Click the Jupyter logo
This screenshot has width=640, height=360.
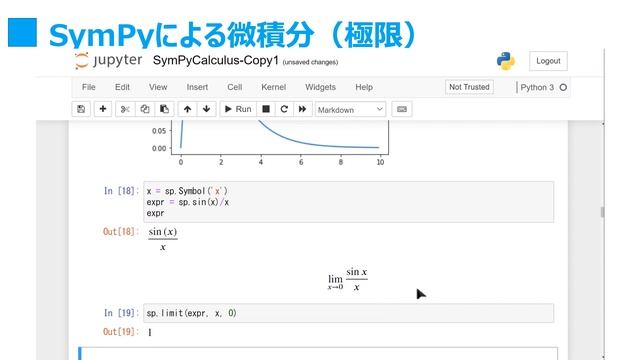tap(109, 60)
